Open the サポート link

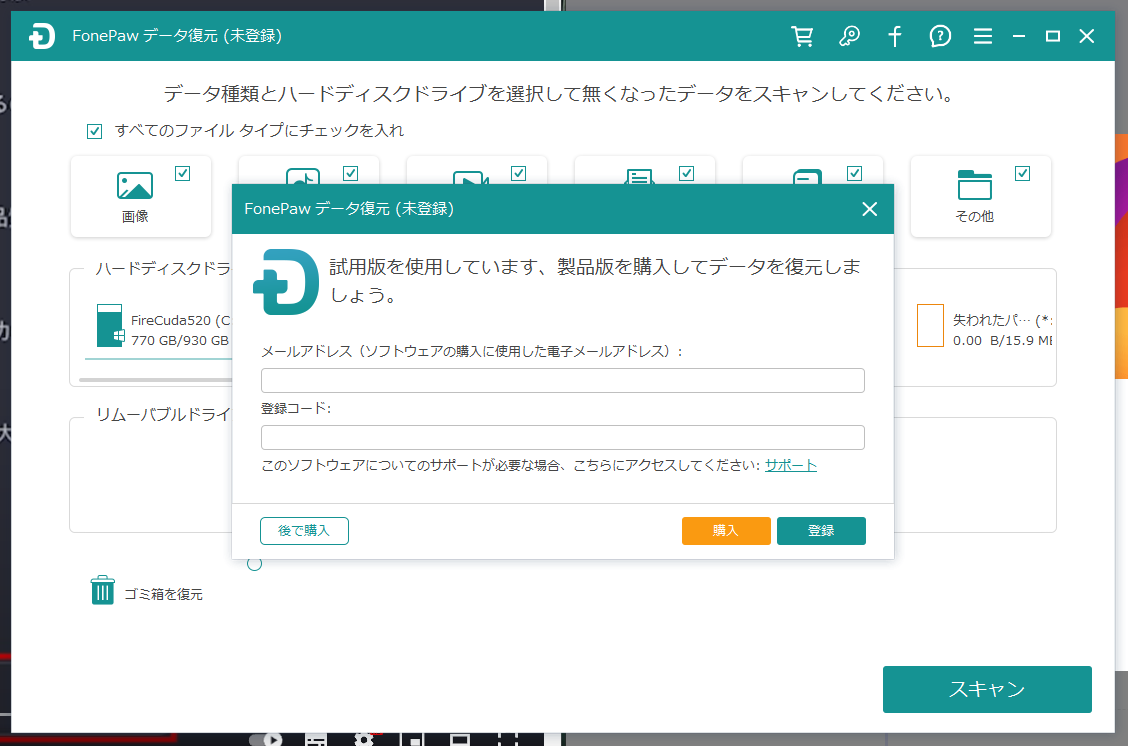click(x=791, y=465)
